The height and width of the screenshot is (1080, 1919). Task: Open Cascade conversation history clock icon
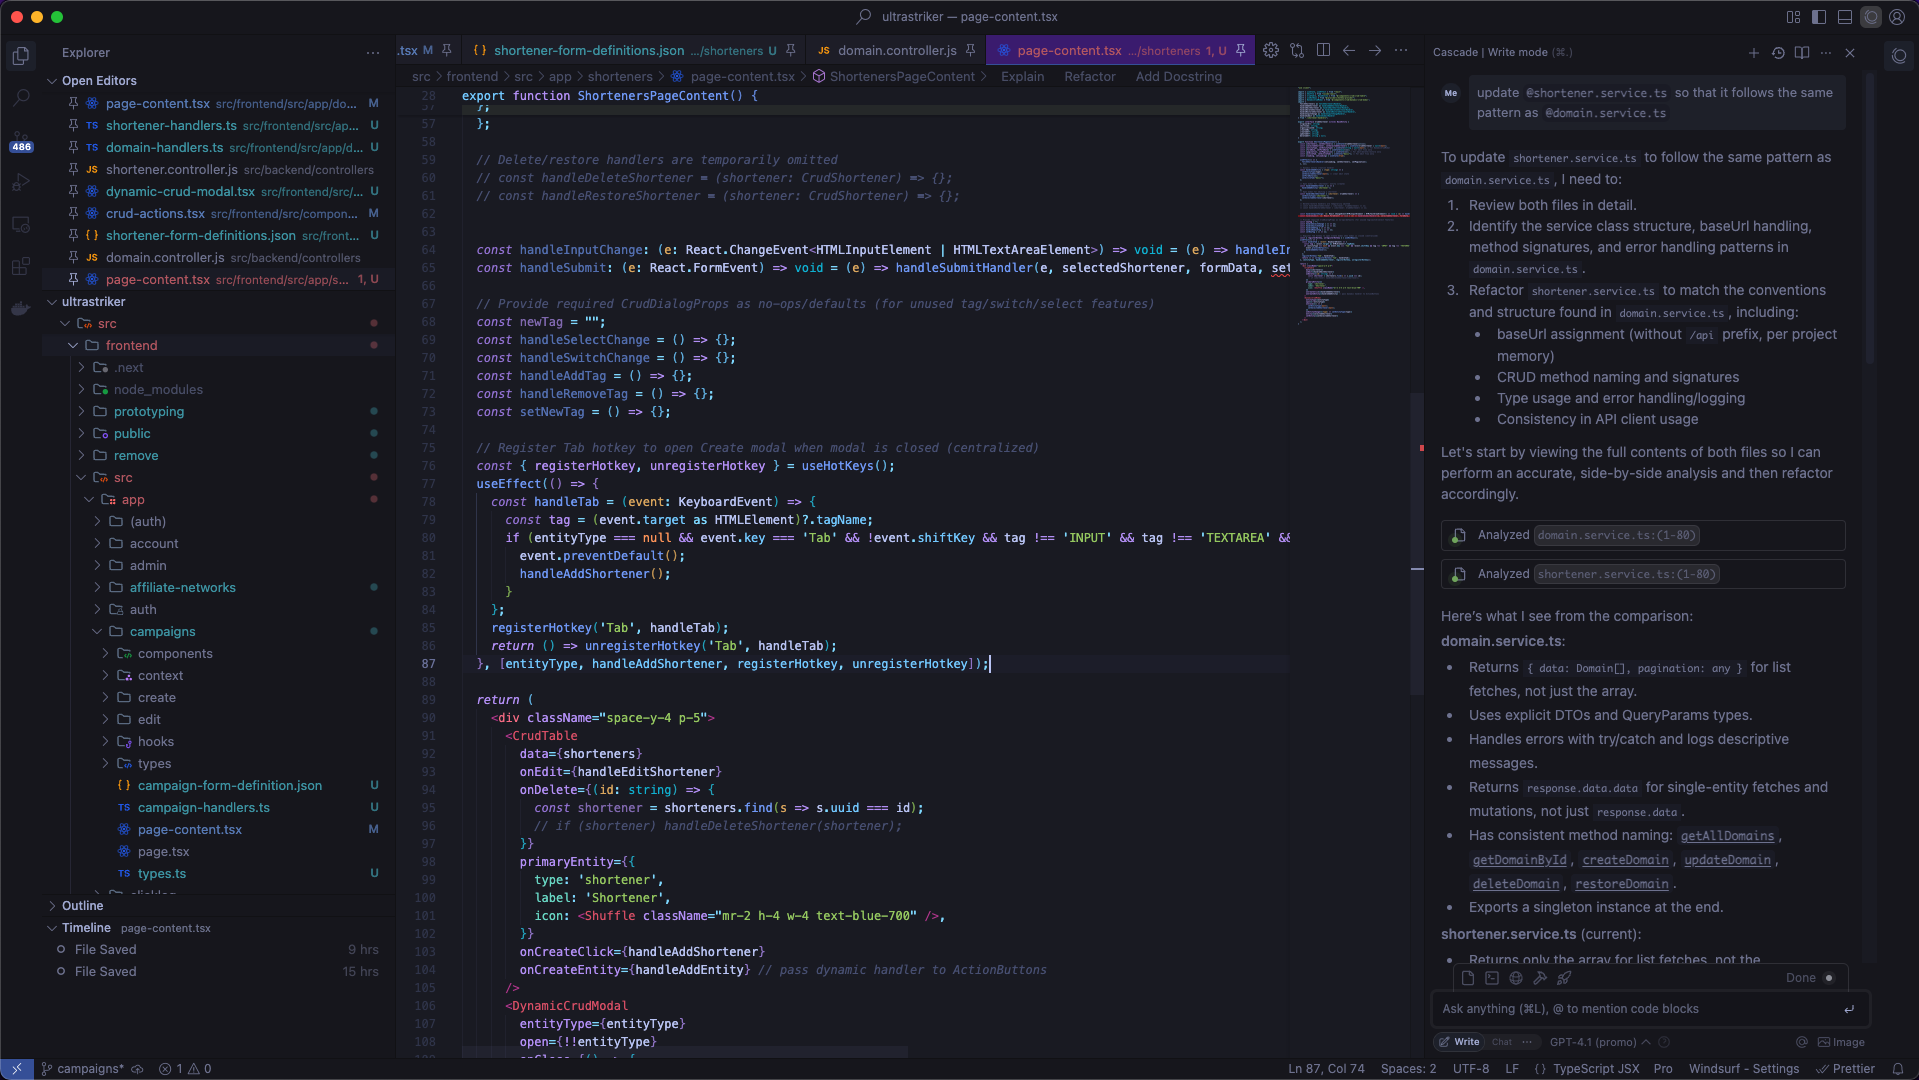(1778, 53)
